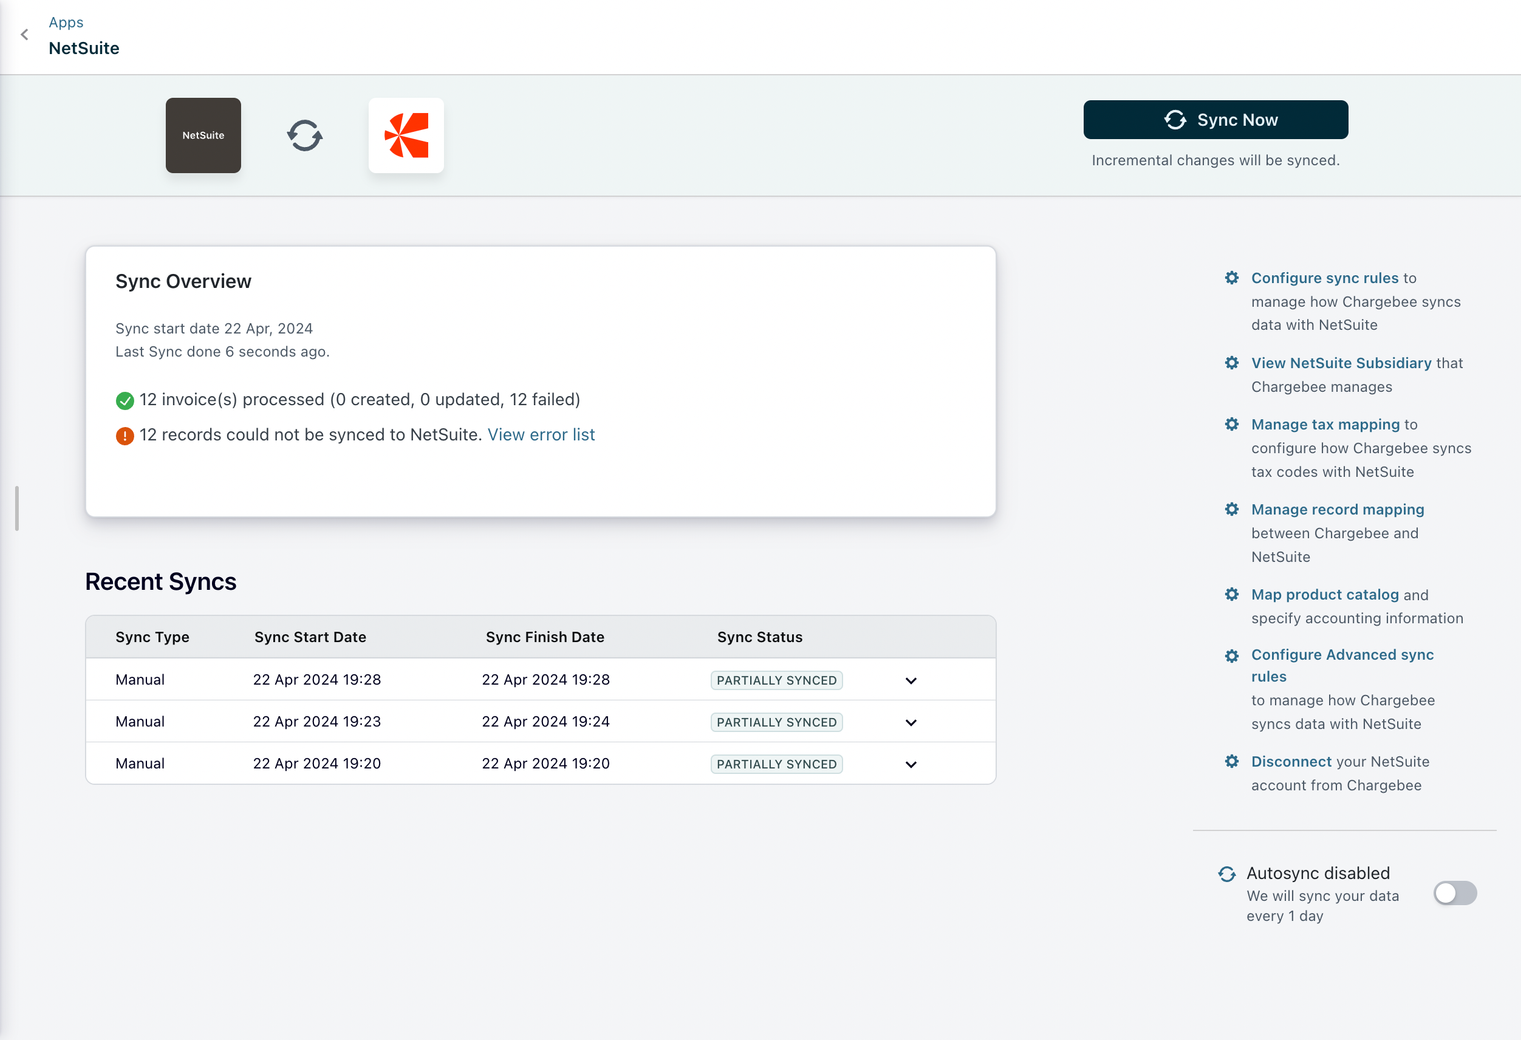This screenshot has height=1040, width=1521.
Task: Click the gear icon beside Disconnect
Action: [1232, 761]
